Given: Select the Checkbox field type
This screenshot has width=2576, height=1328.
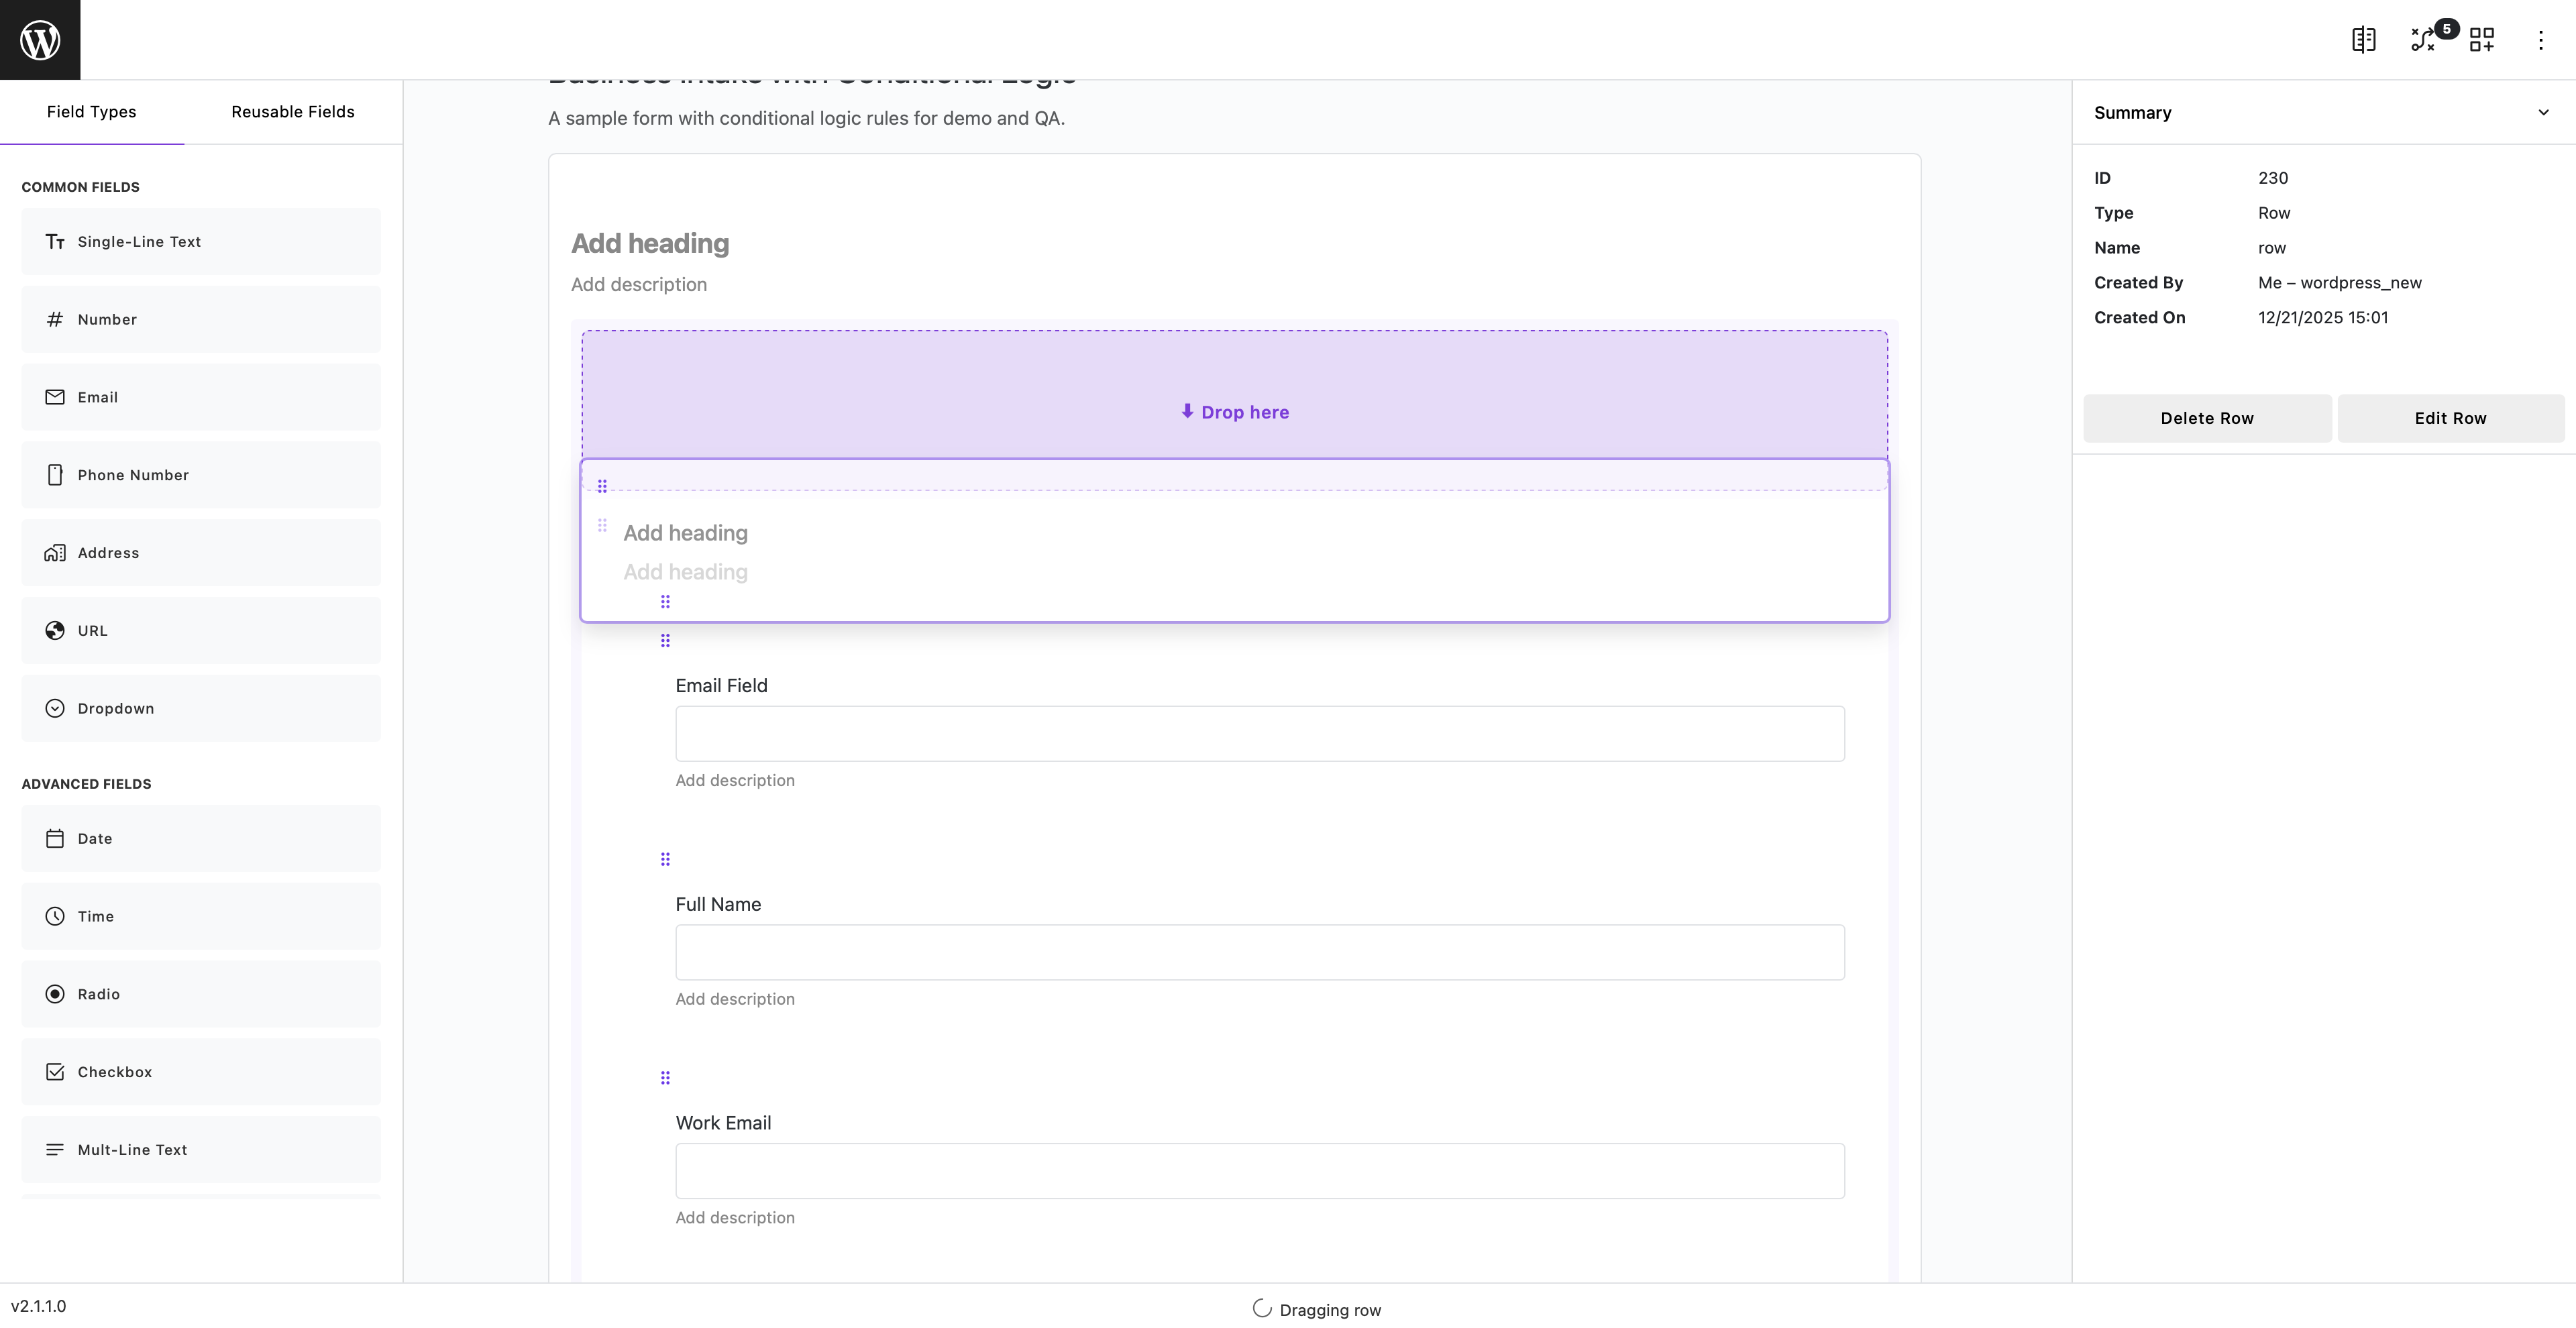Looking at the screenshot, I should coord(200,1071).
